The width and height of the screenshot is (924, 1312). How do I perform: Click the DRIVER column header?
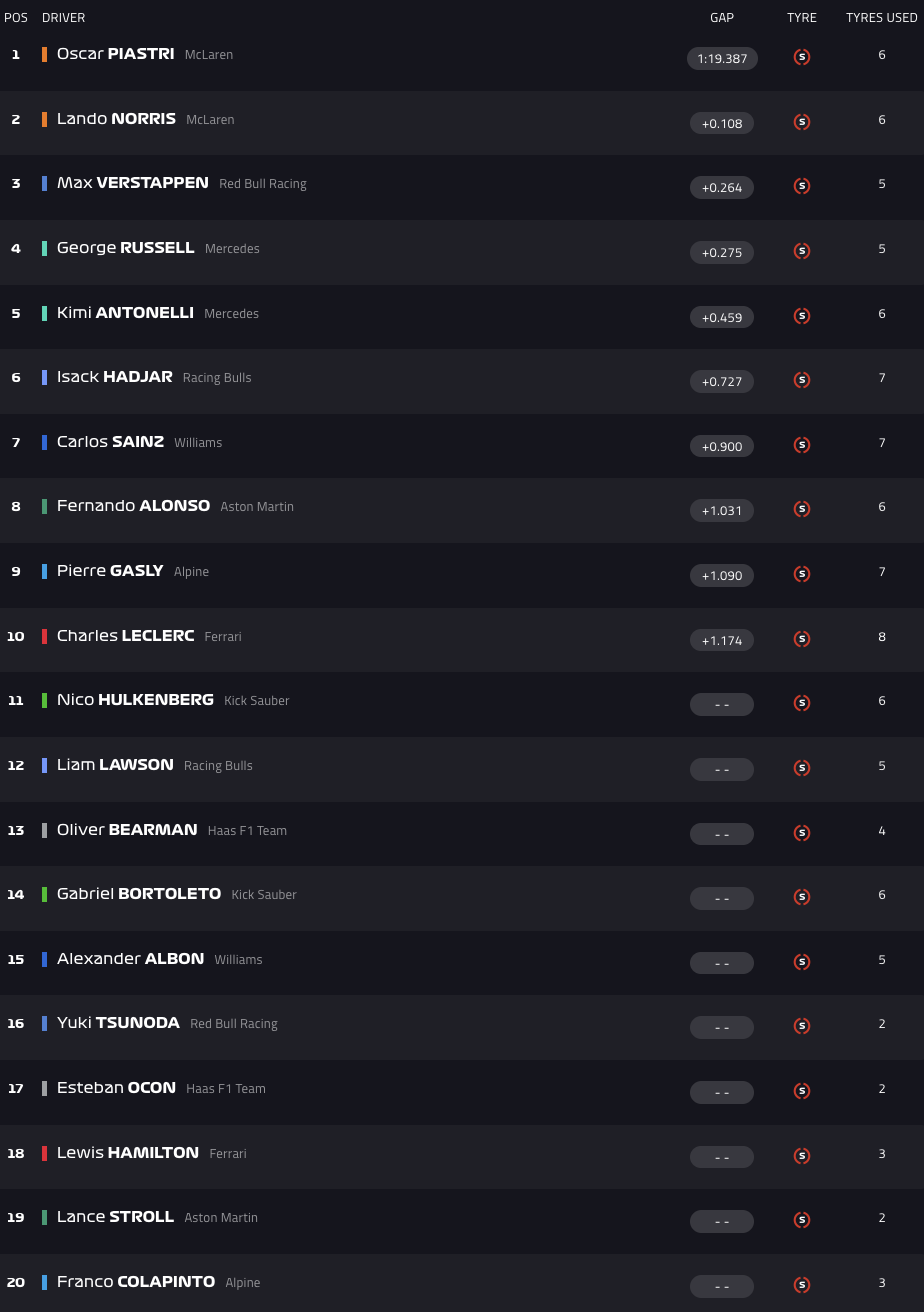(64, 18)
